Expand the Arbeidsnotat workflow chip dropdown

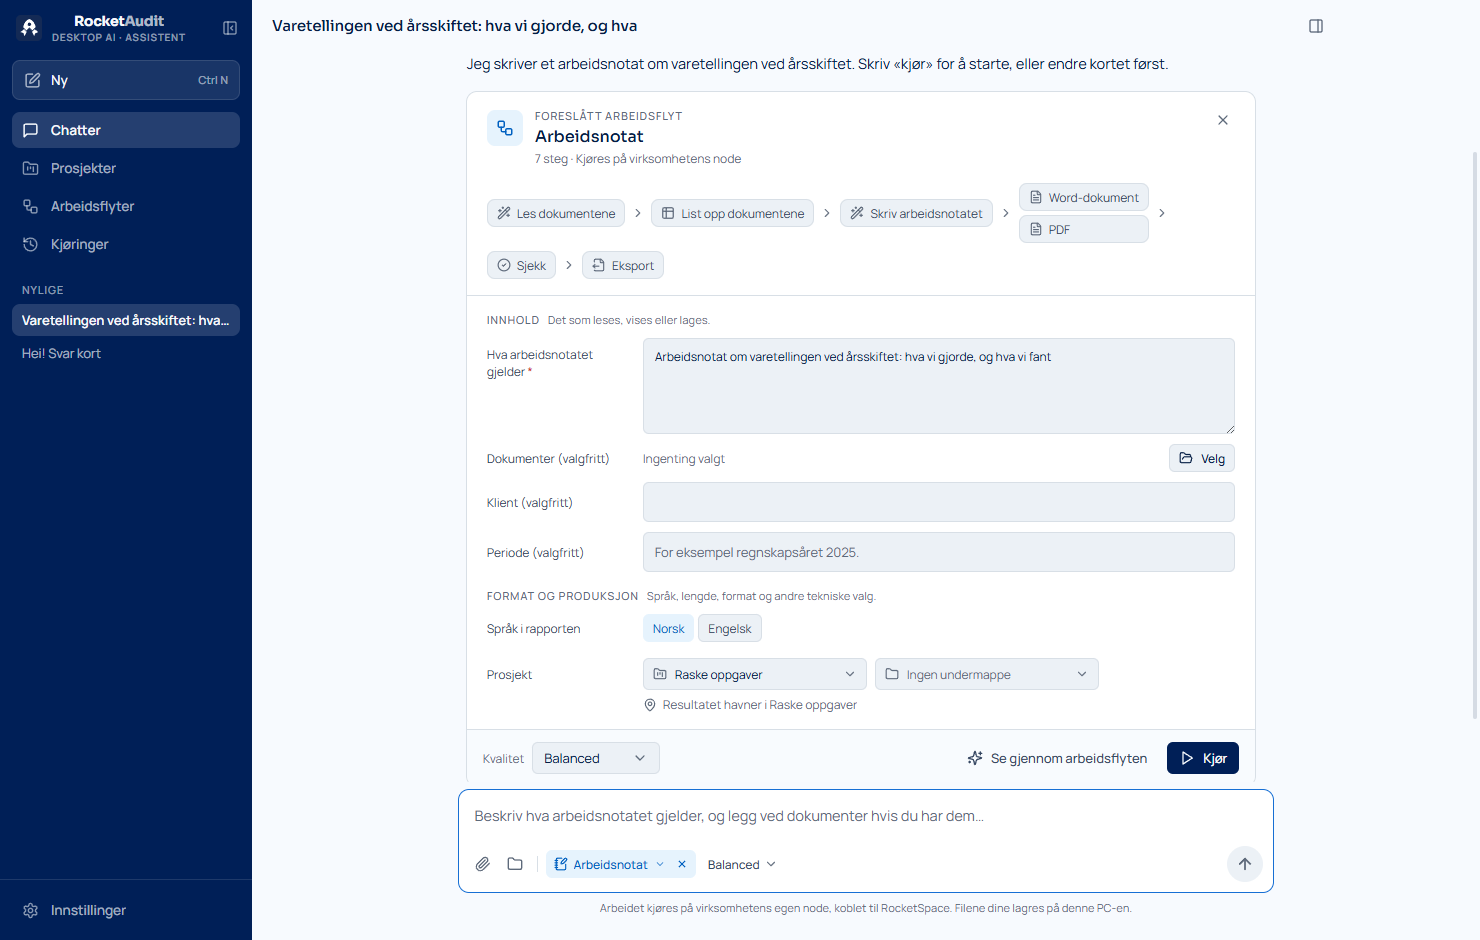[660, 864]
